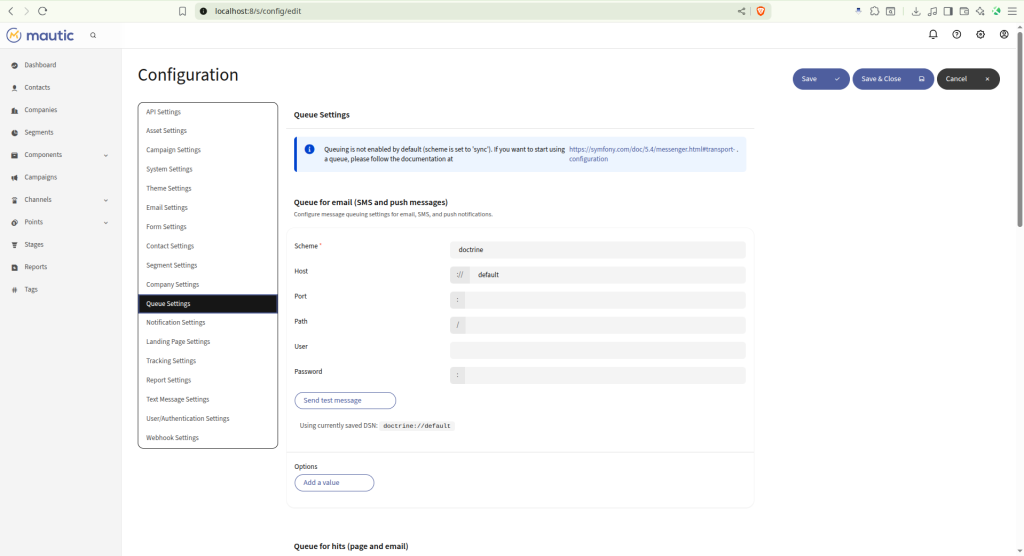Click the Brave shields icon in address bar

760,11
